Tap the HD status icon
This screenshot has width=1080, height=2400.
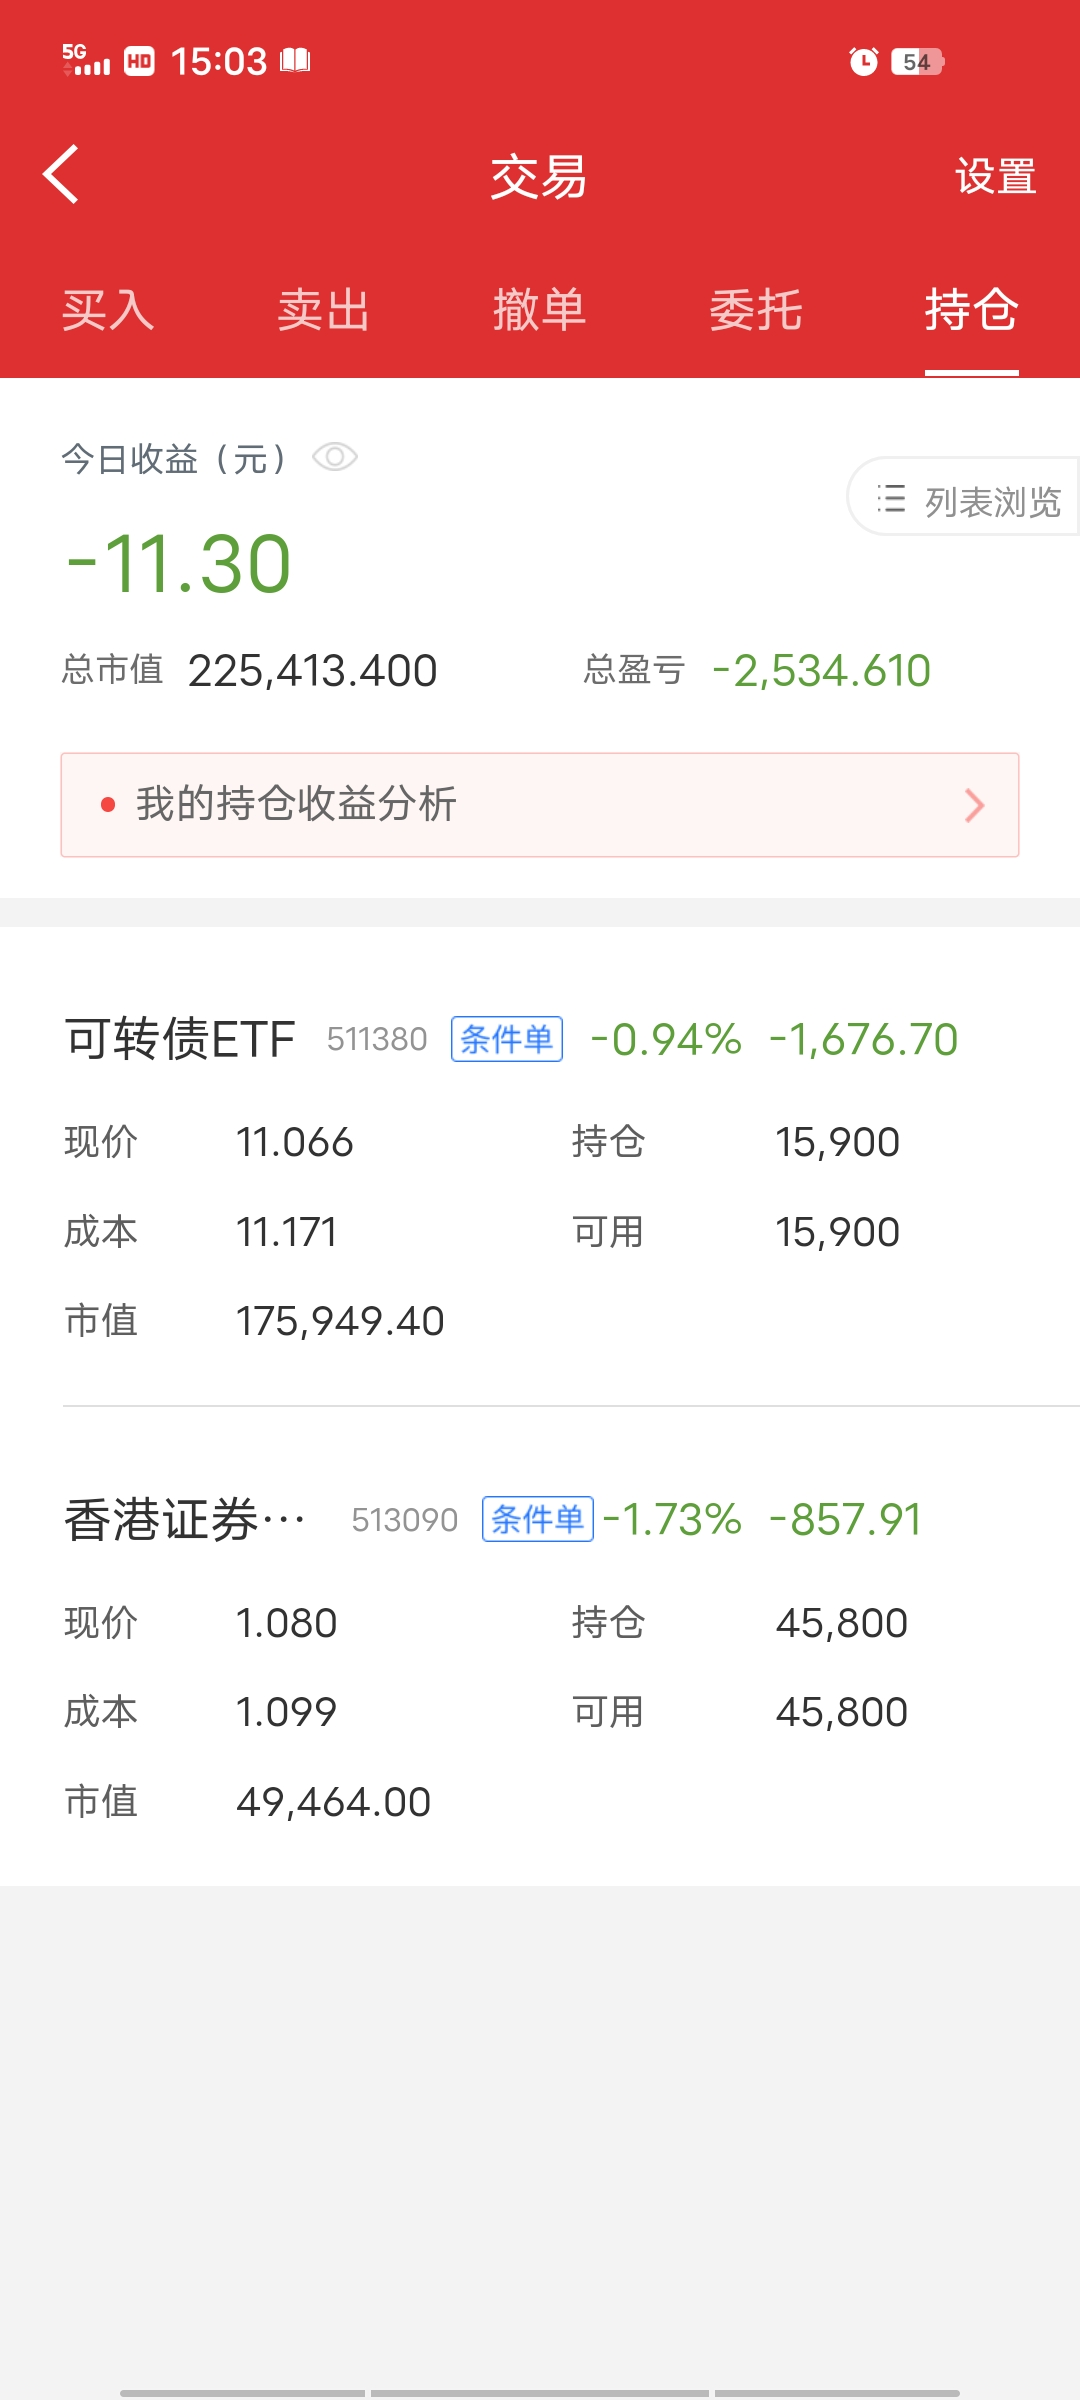[139, 62]
